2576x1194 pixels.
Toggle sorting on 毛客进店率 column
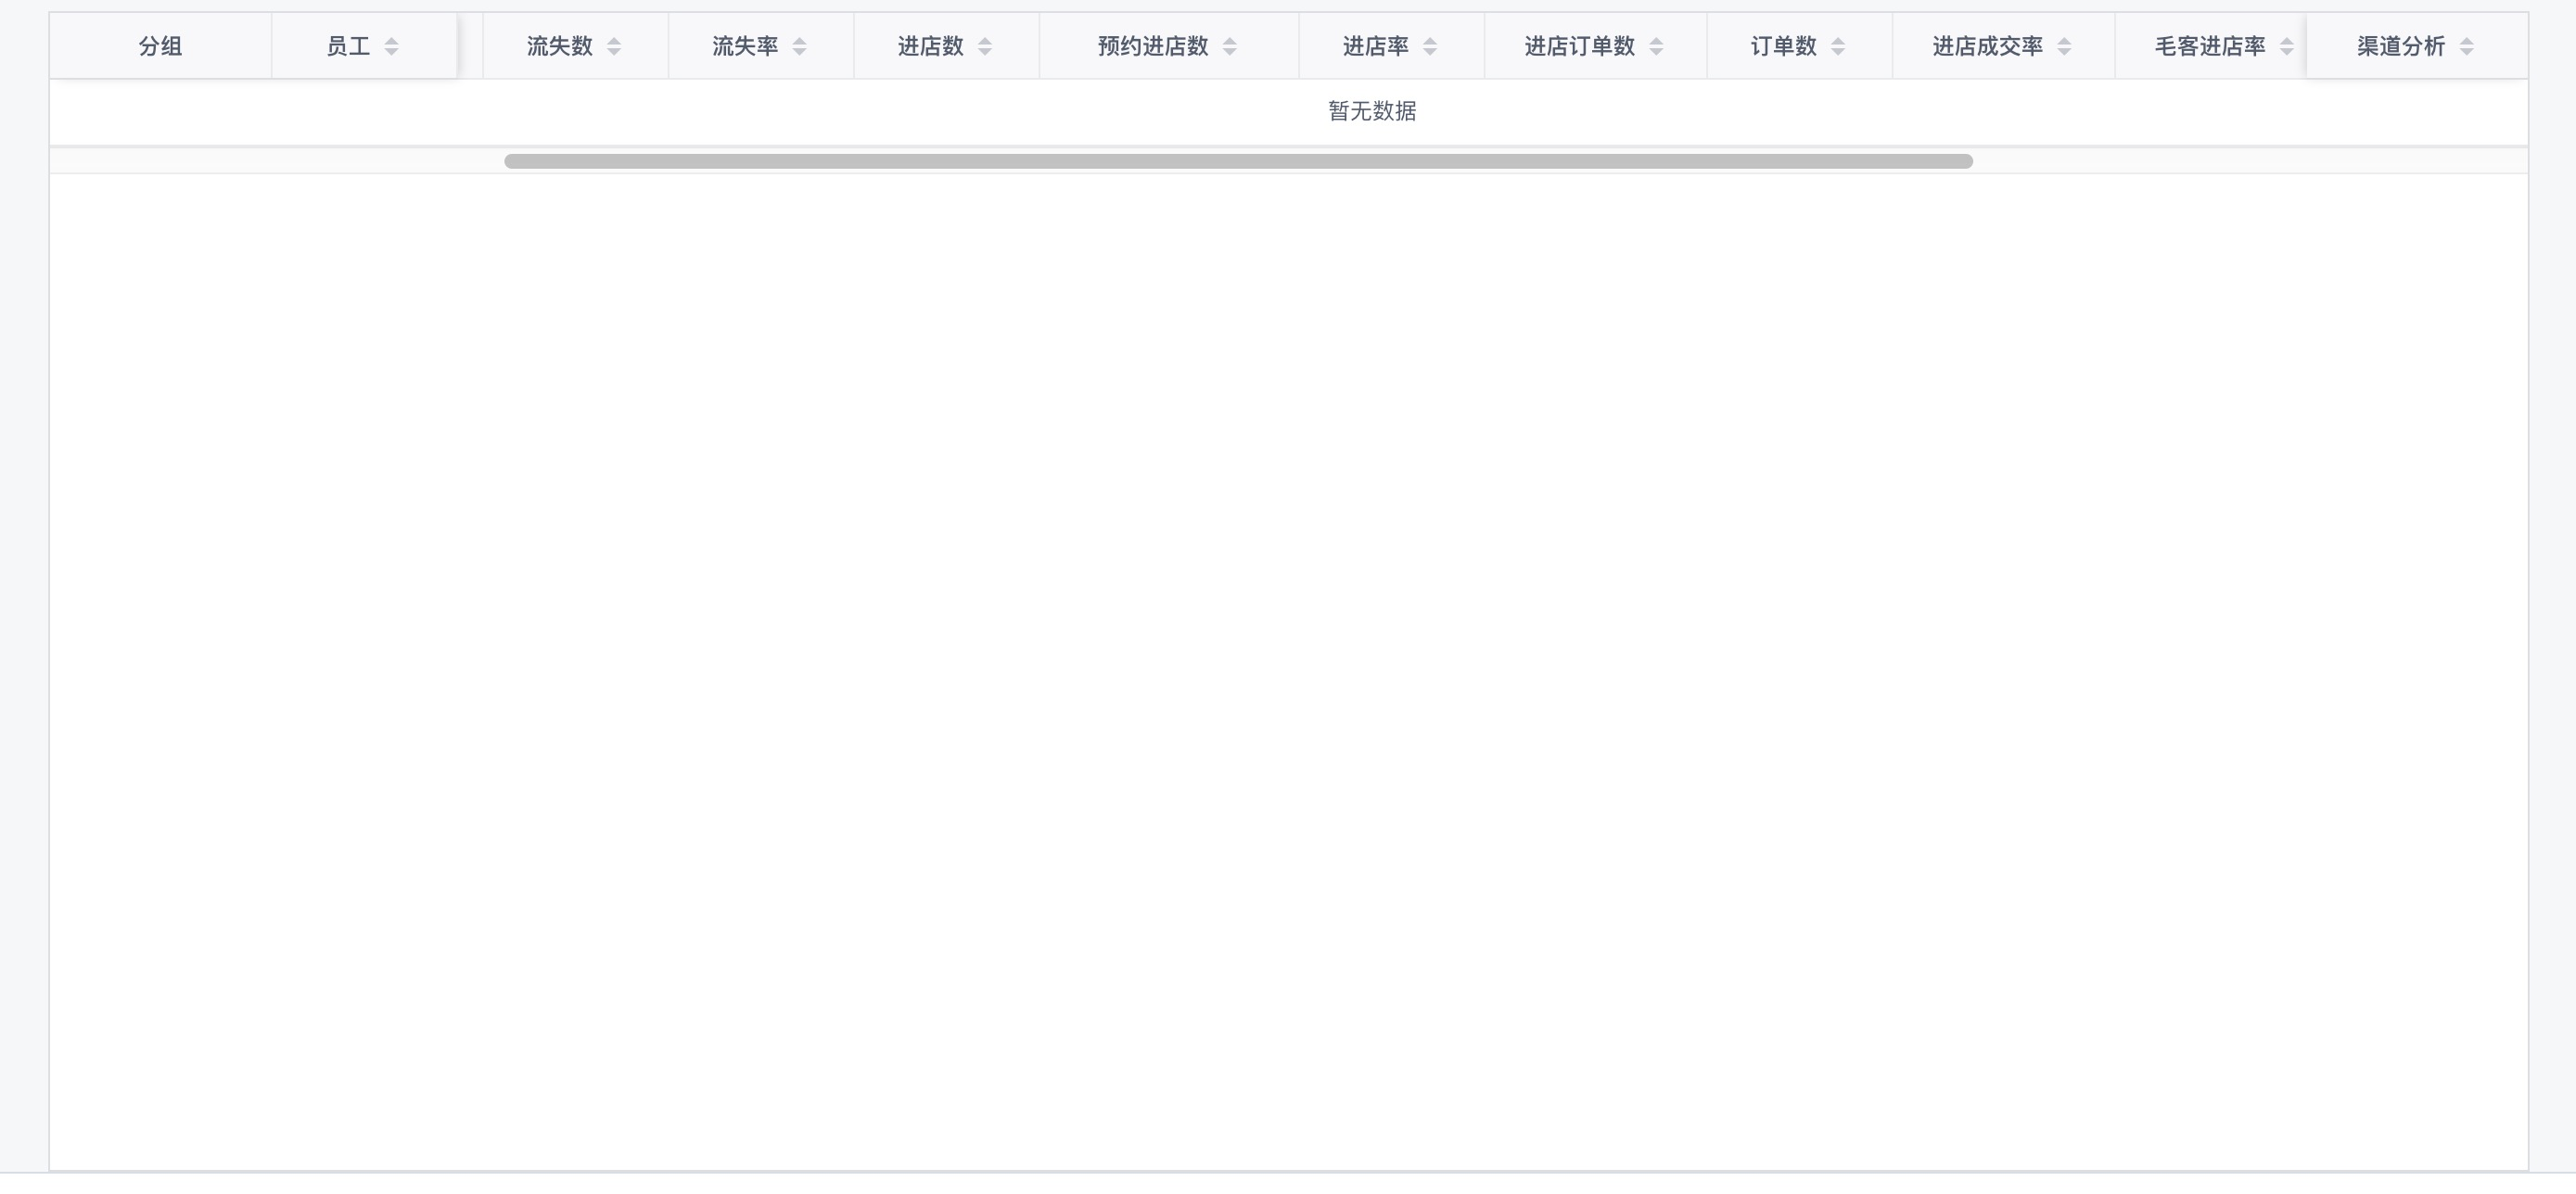[x=2287, y=45]
